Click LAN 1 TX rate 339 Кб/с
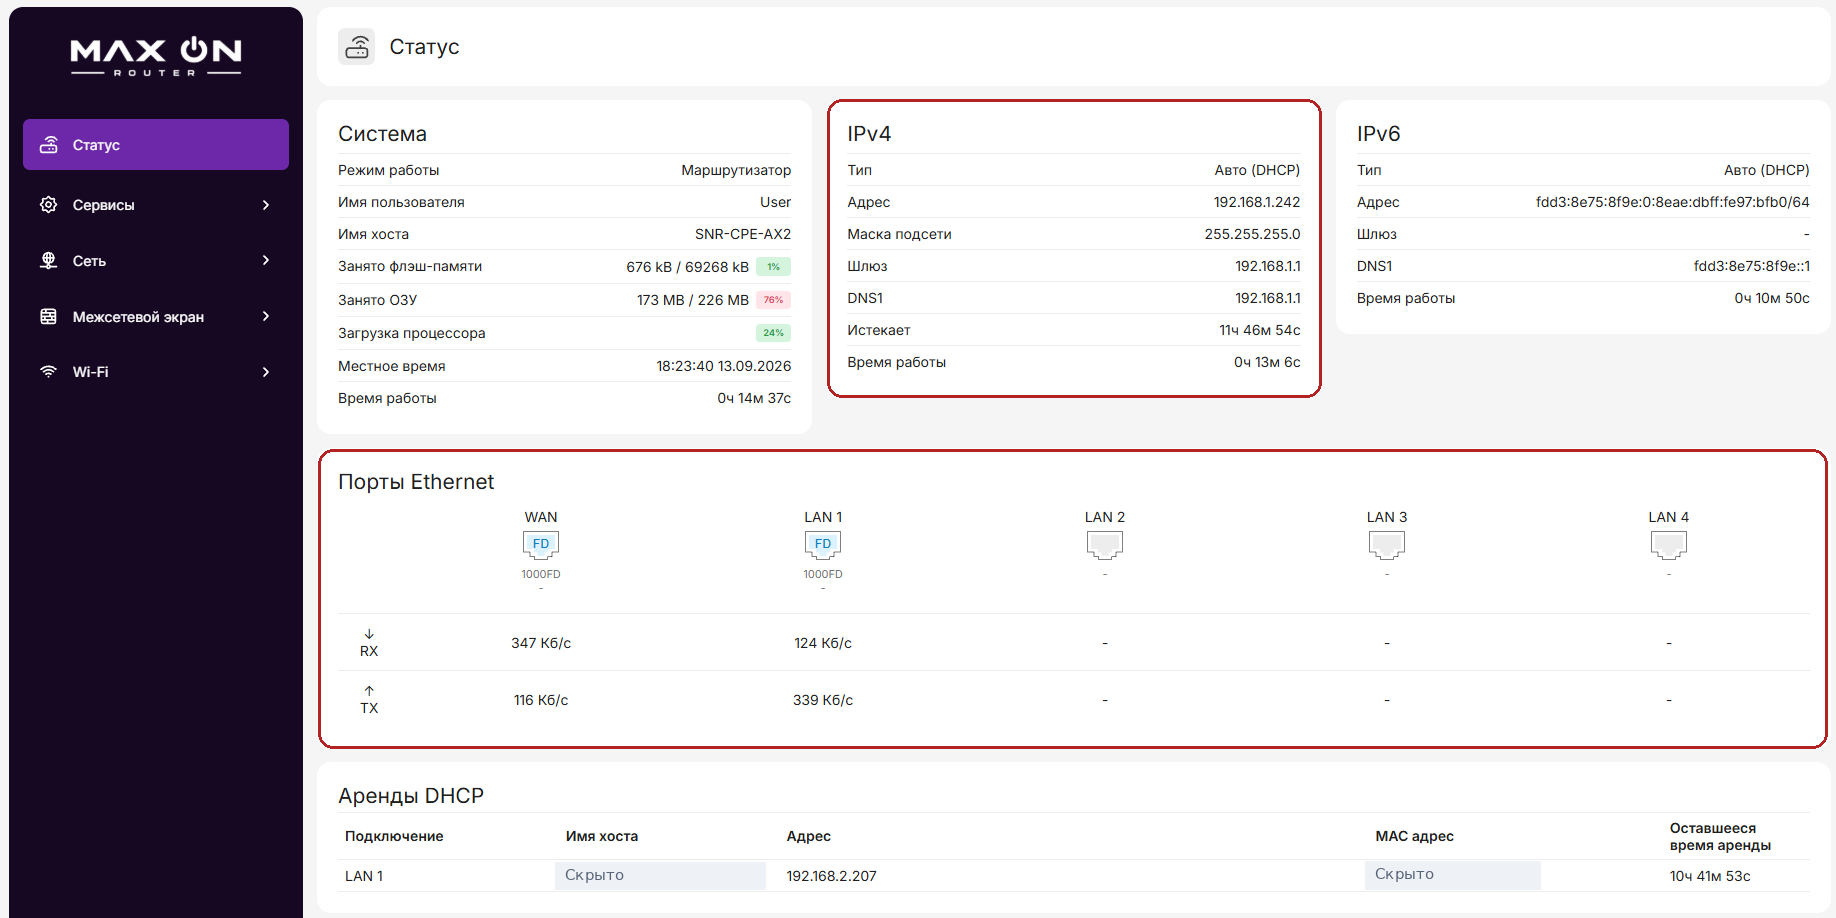 [823, 700]
